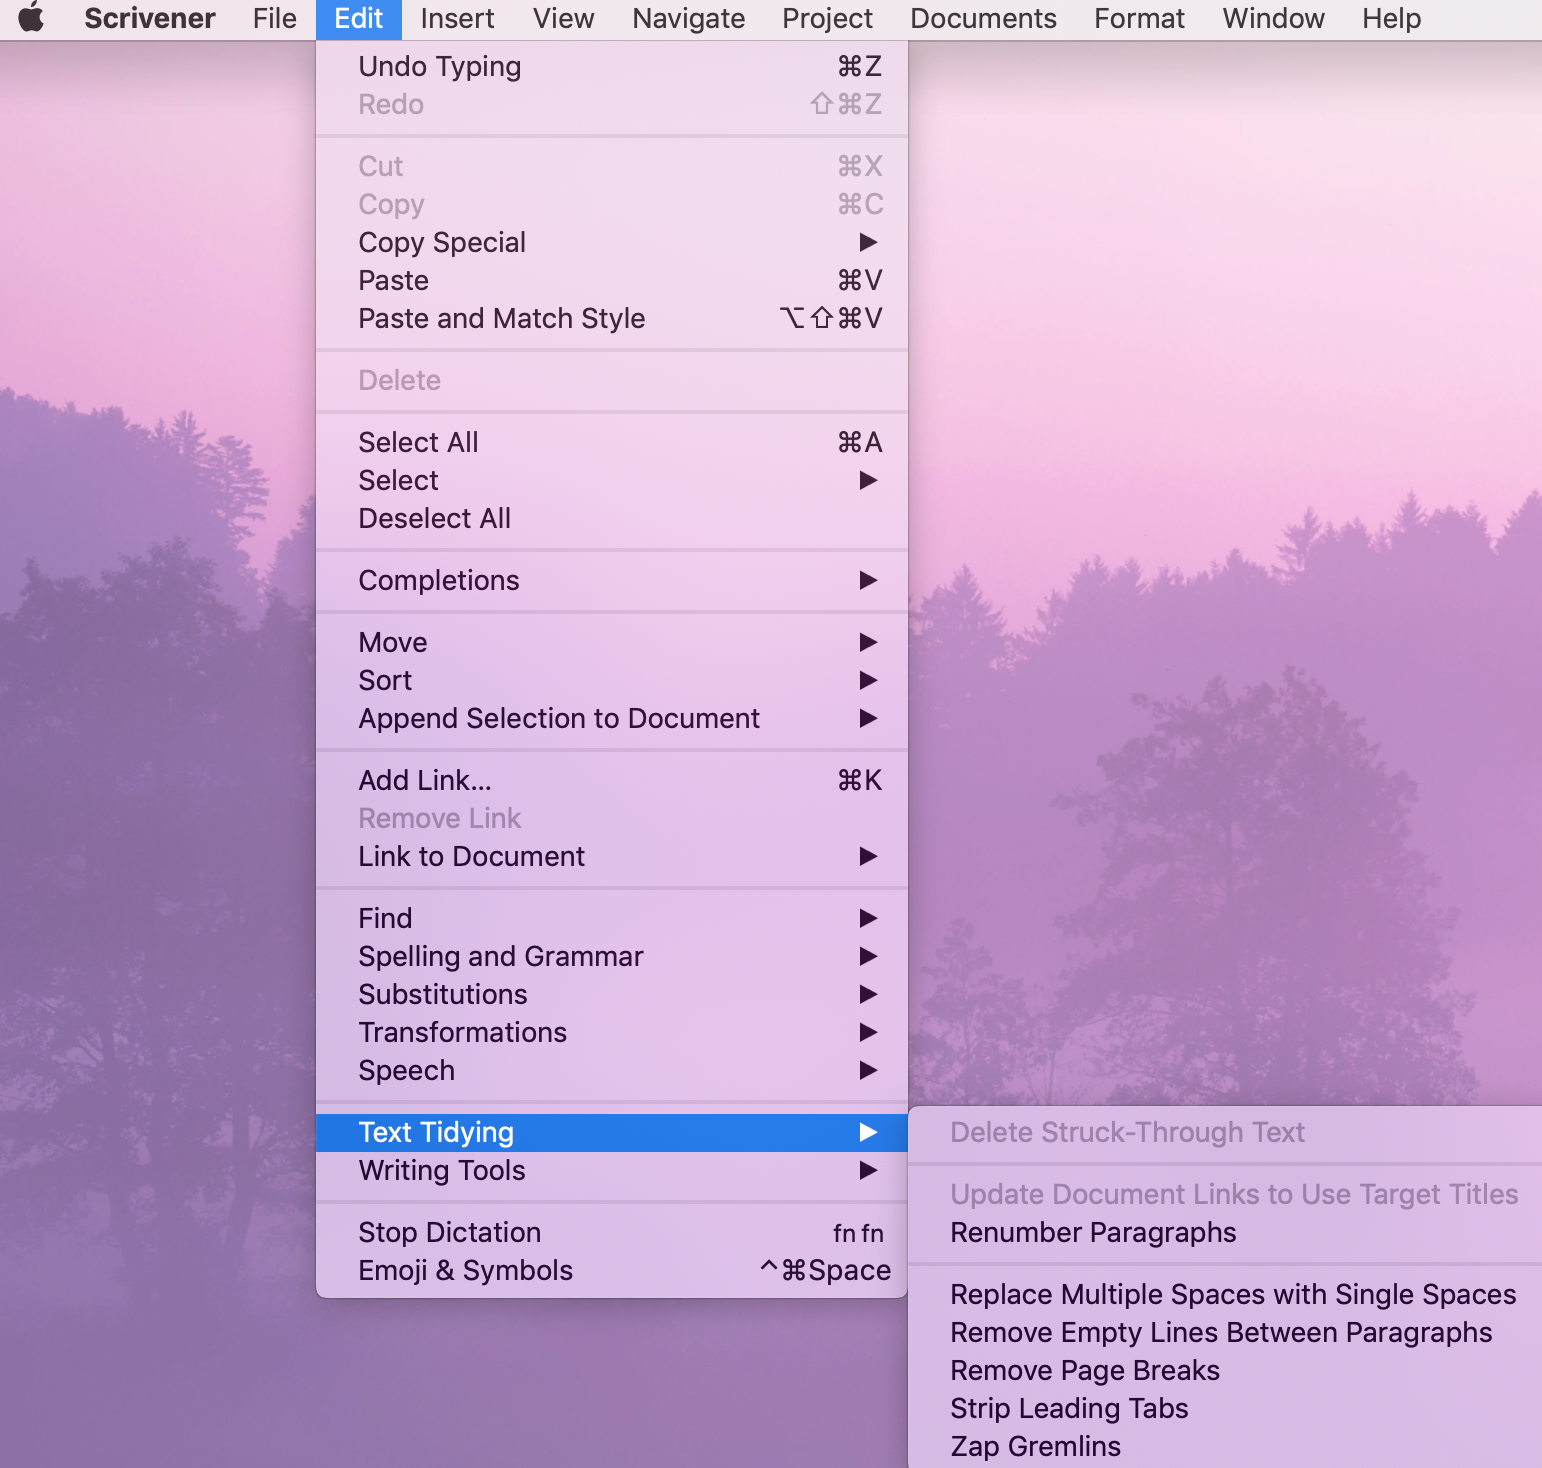Expand the Copy Special submenu

612,242
